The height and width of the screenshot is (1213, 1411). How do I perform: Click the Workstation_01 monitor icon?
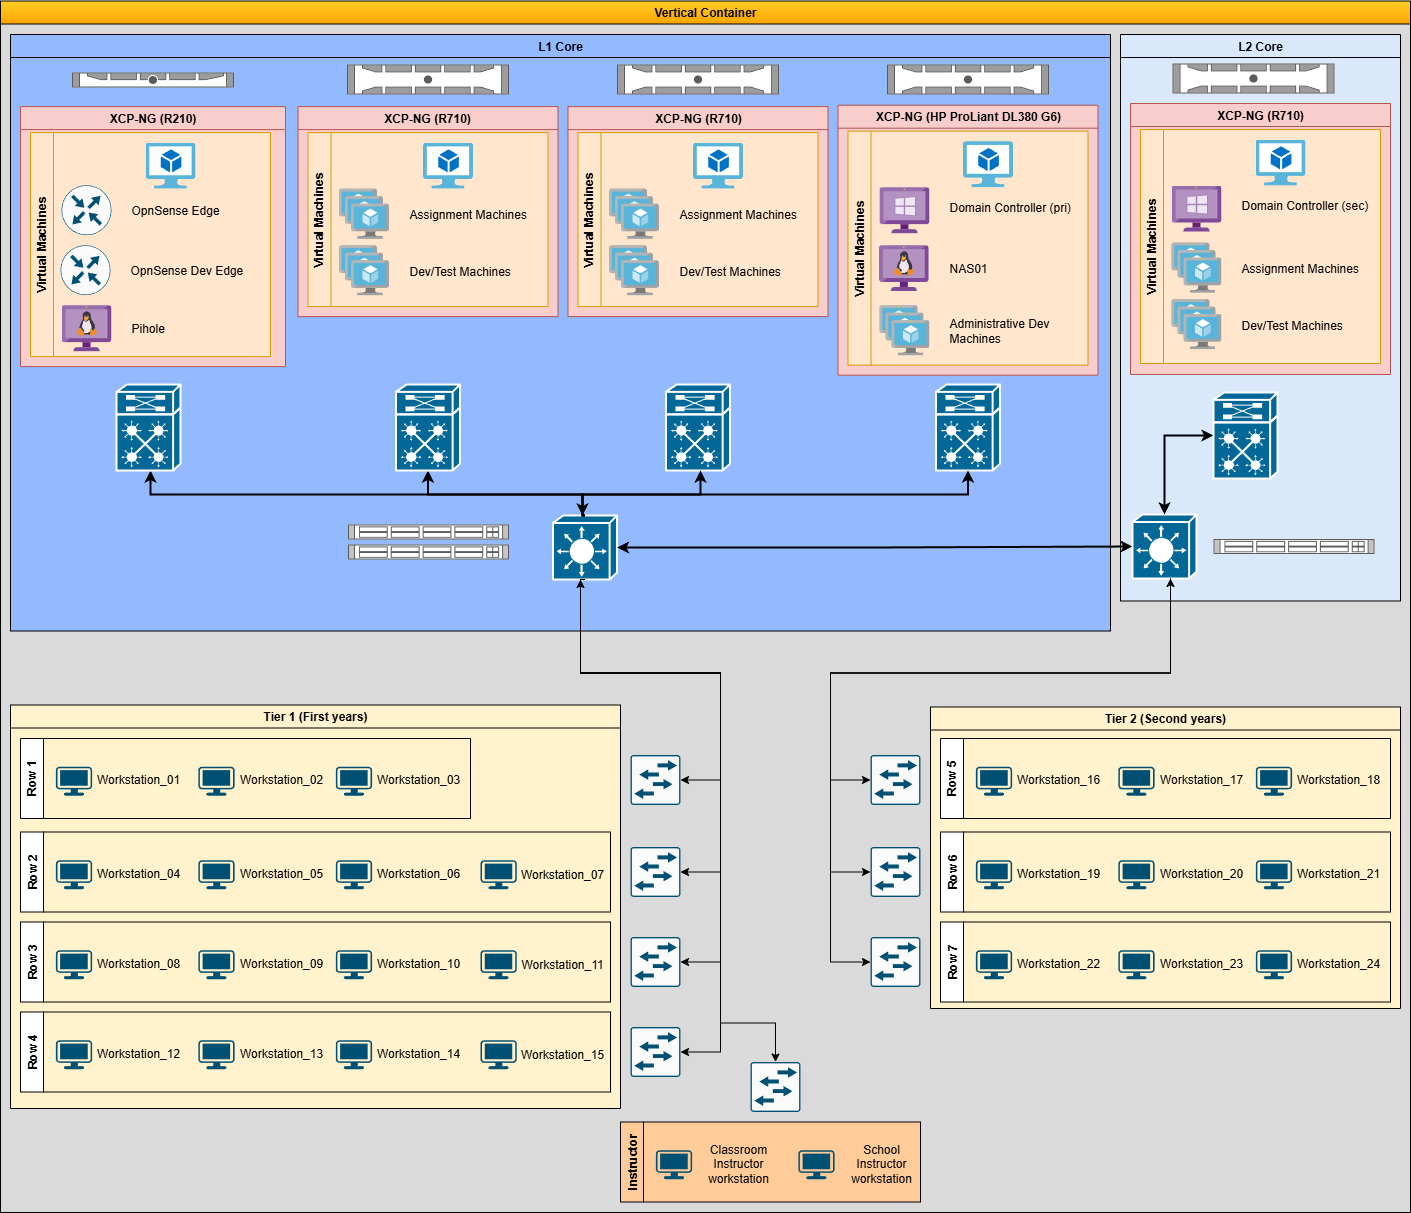point(74,781)
